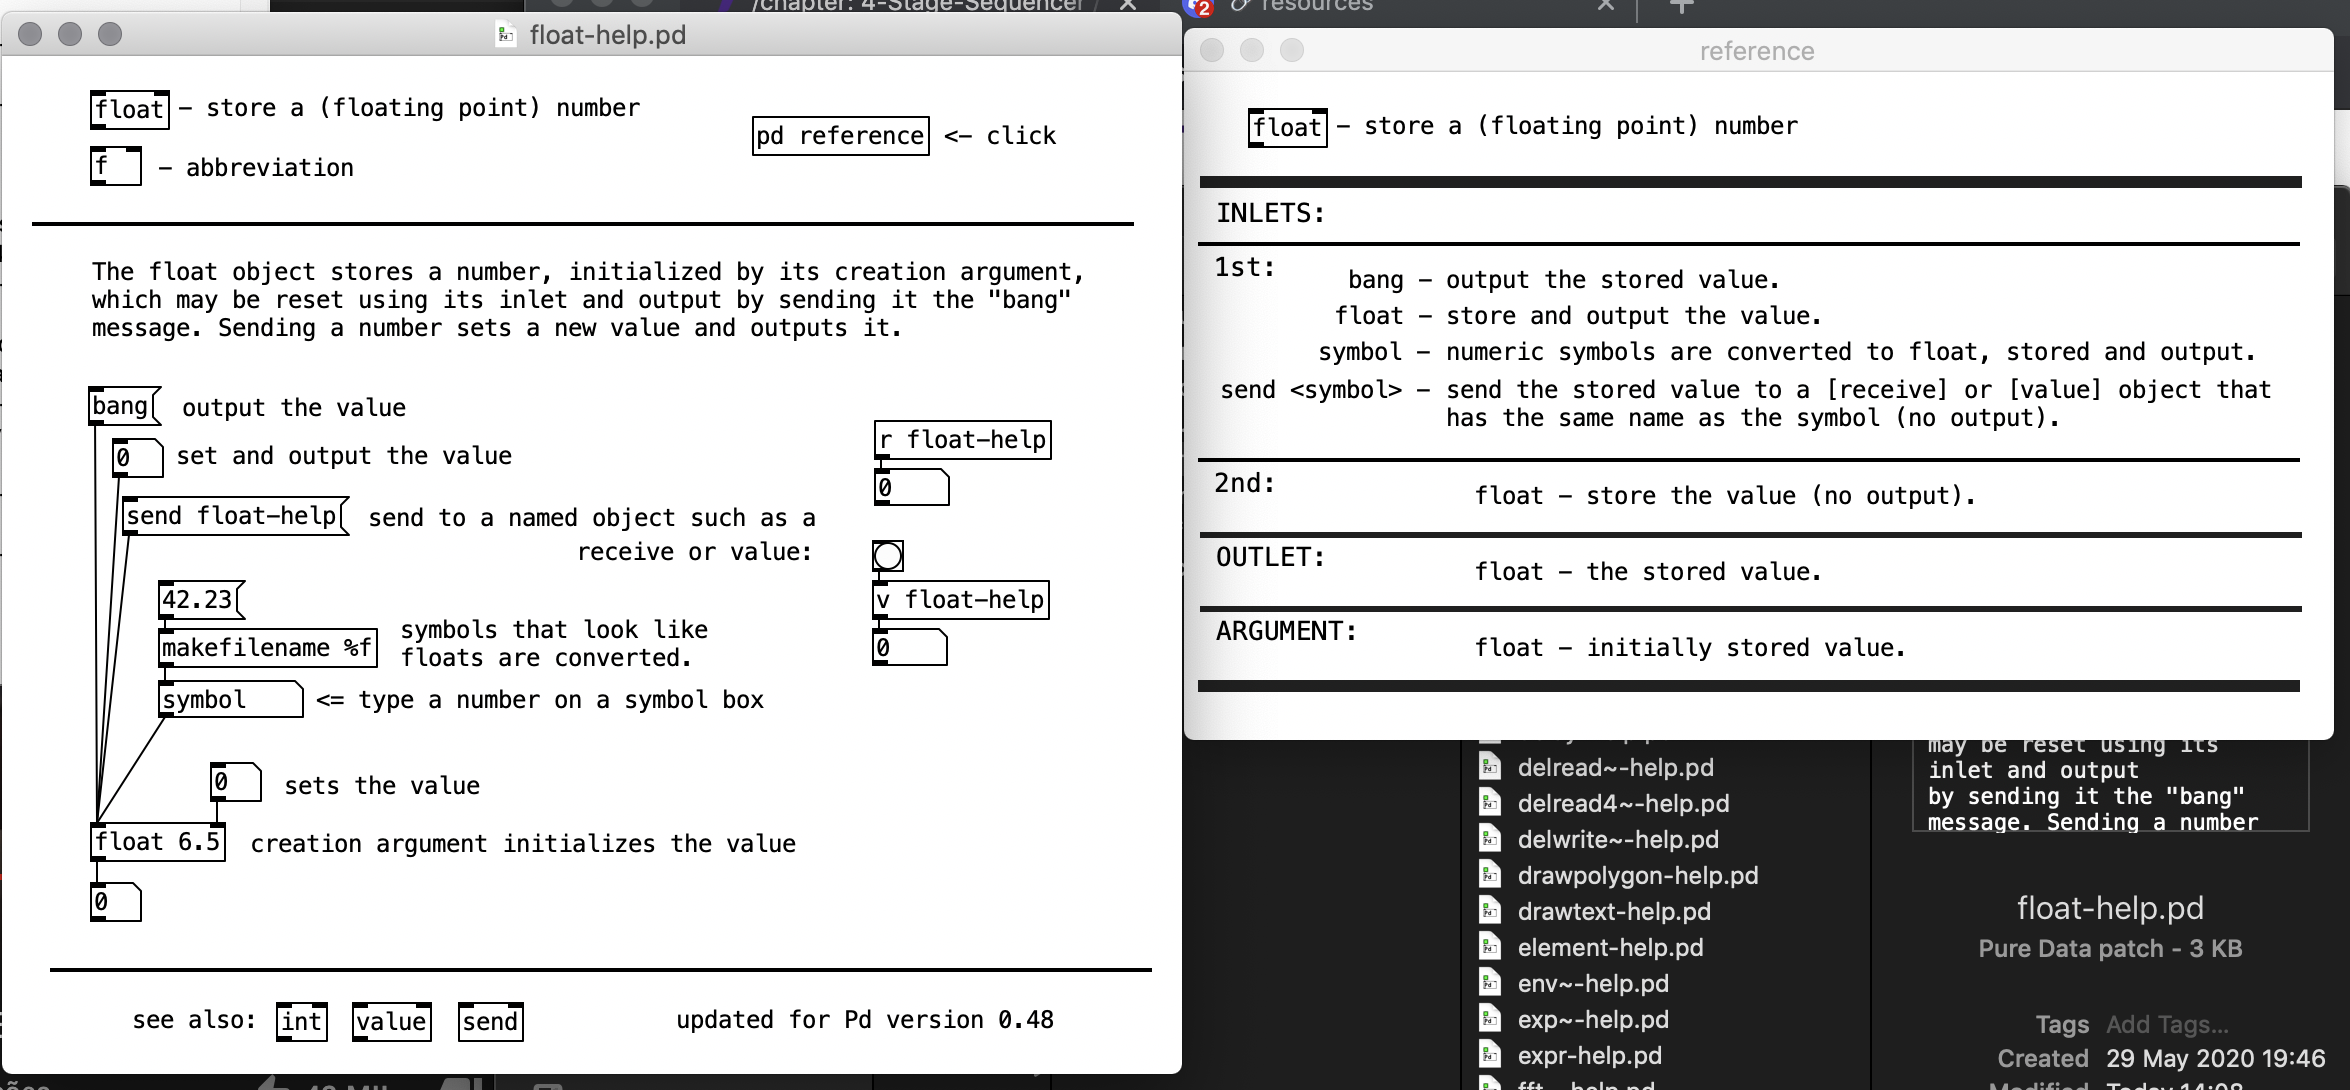
Task: Click the exp~-help.pd file icon
Action: pyautogui.click(x=1491, y=1019)
